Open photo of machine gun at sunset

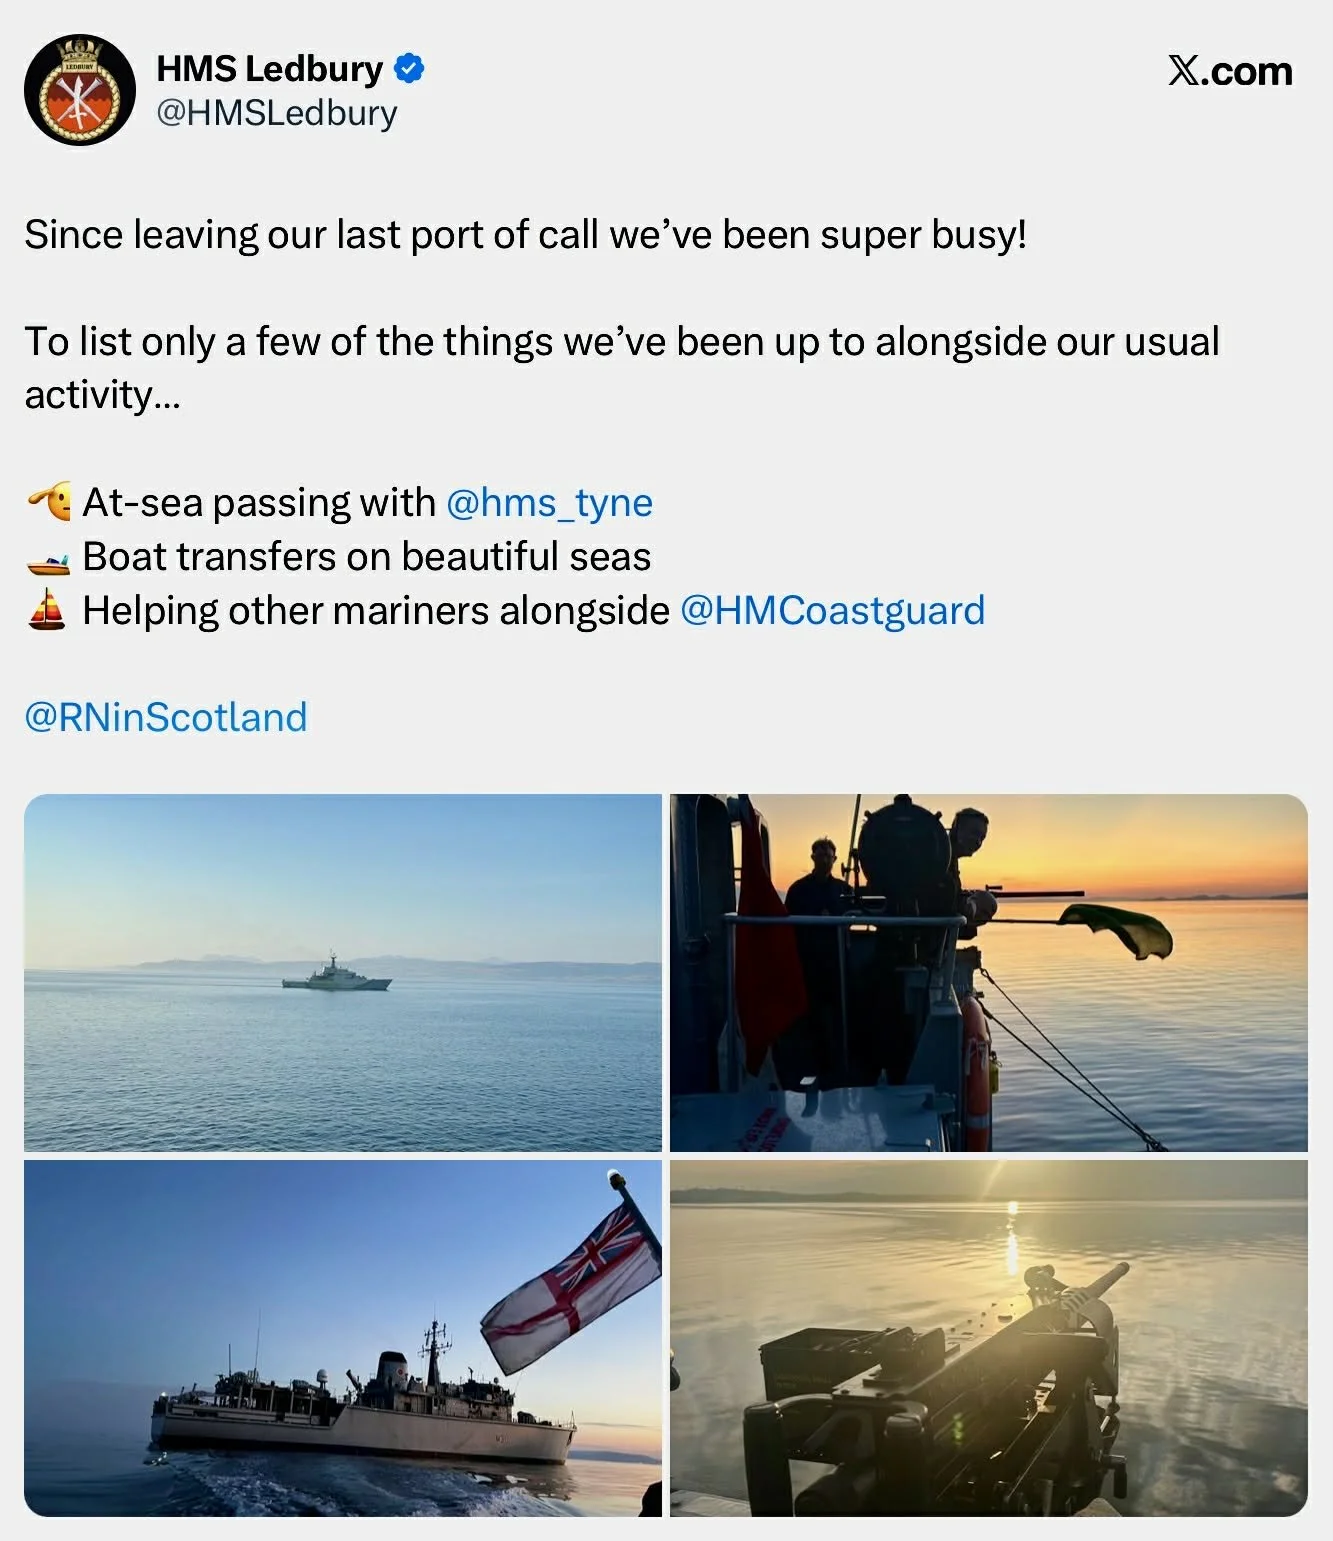(989, 1338)
